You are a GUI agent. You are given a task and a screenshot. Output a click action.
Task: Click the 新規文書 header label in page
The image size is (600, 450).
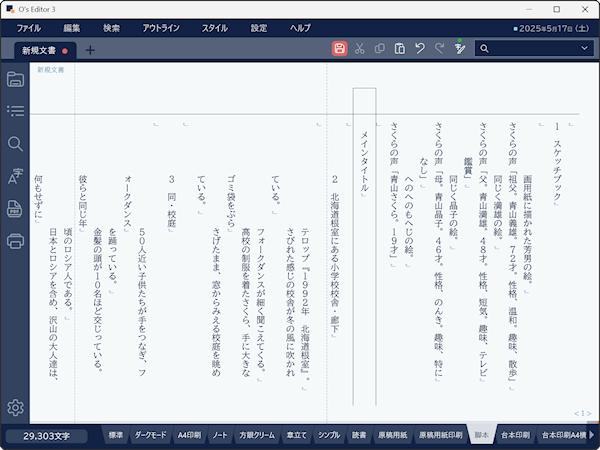51,70
